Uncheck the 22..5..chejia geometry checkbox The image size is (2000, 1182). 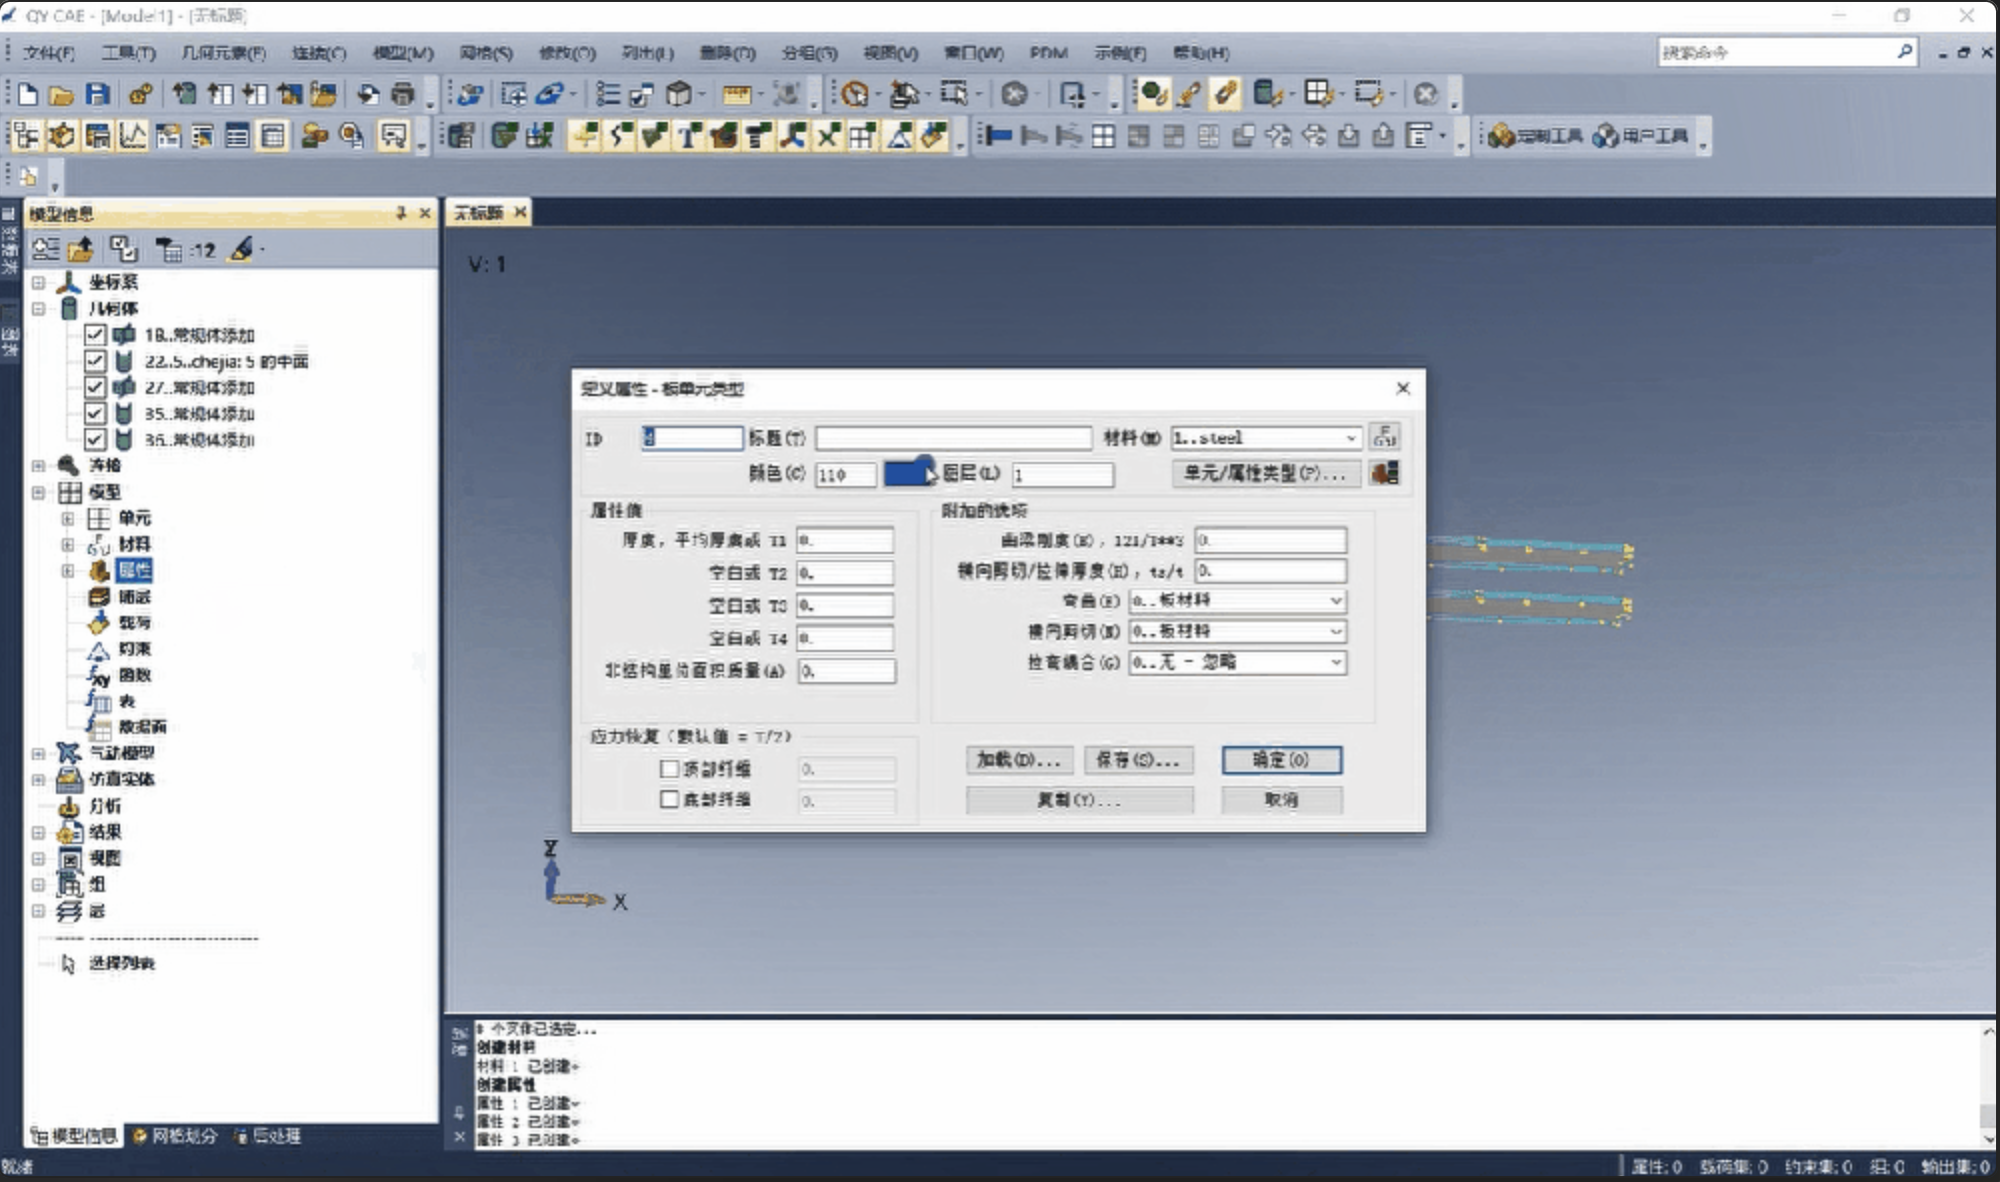[x=95, y=361]
